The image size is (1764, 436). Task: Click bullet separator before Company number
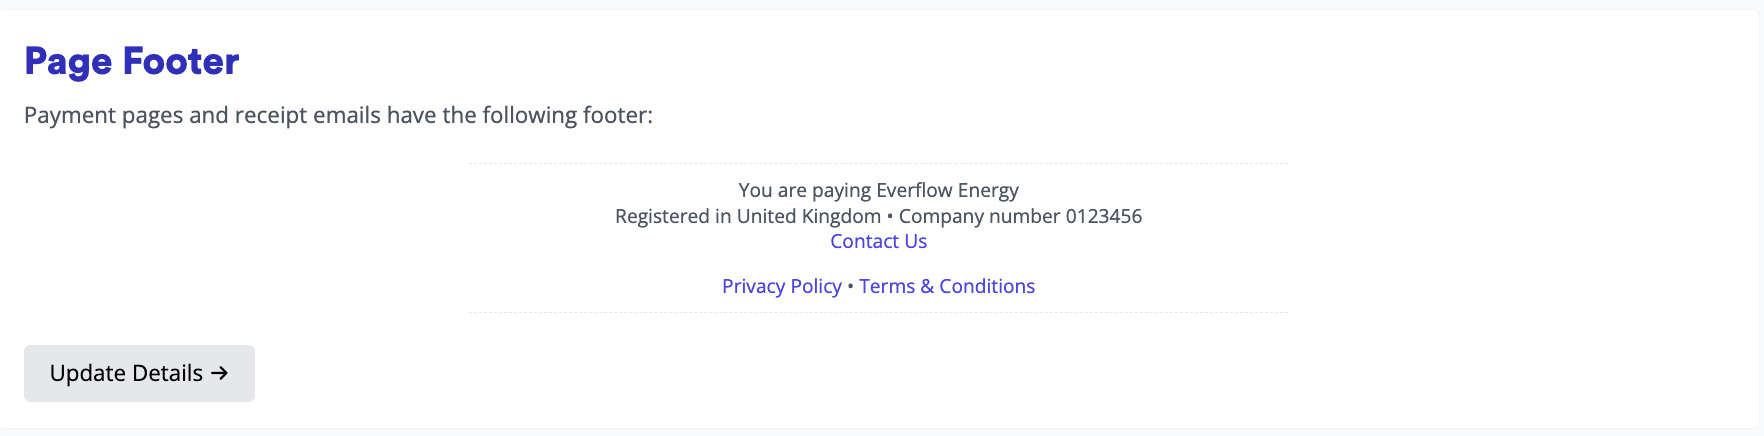pyautogui.click(x=890, y=216)
